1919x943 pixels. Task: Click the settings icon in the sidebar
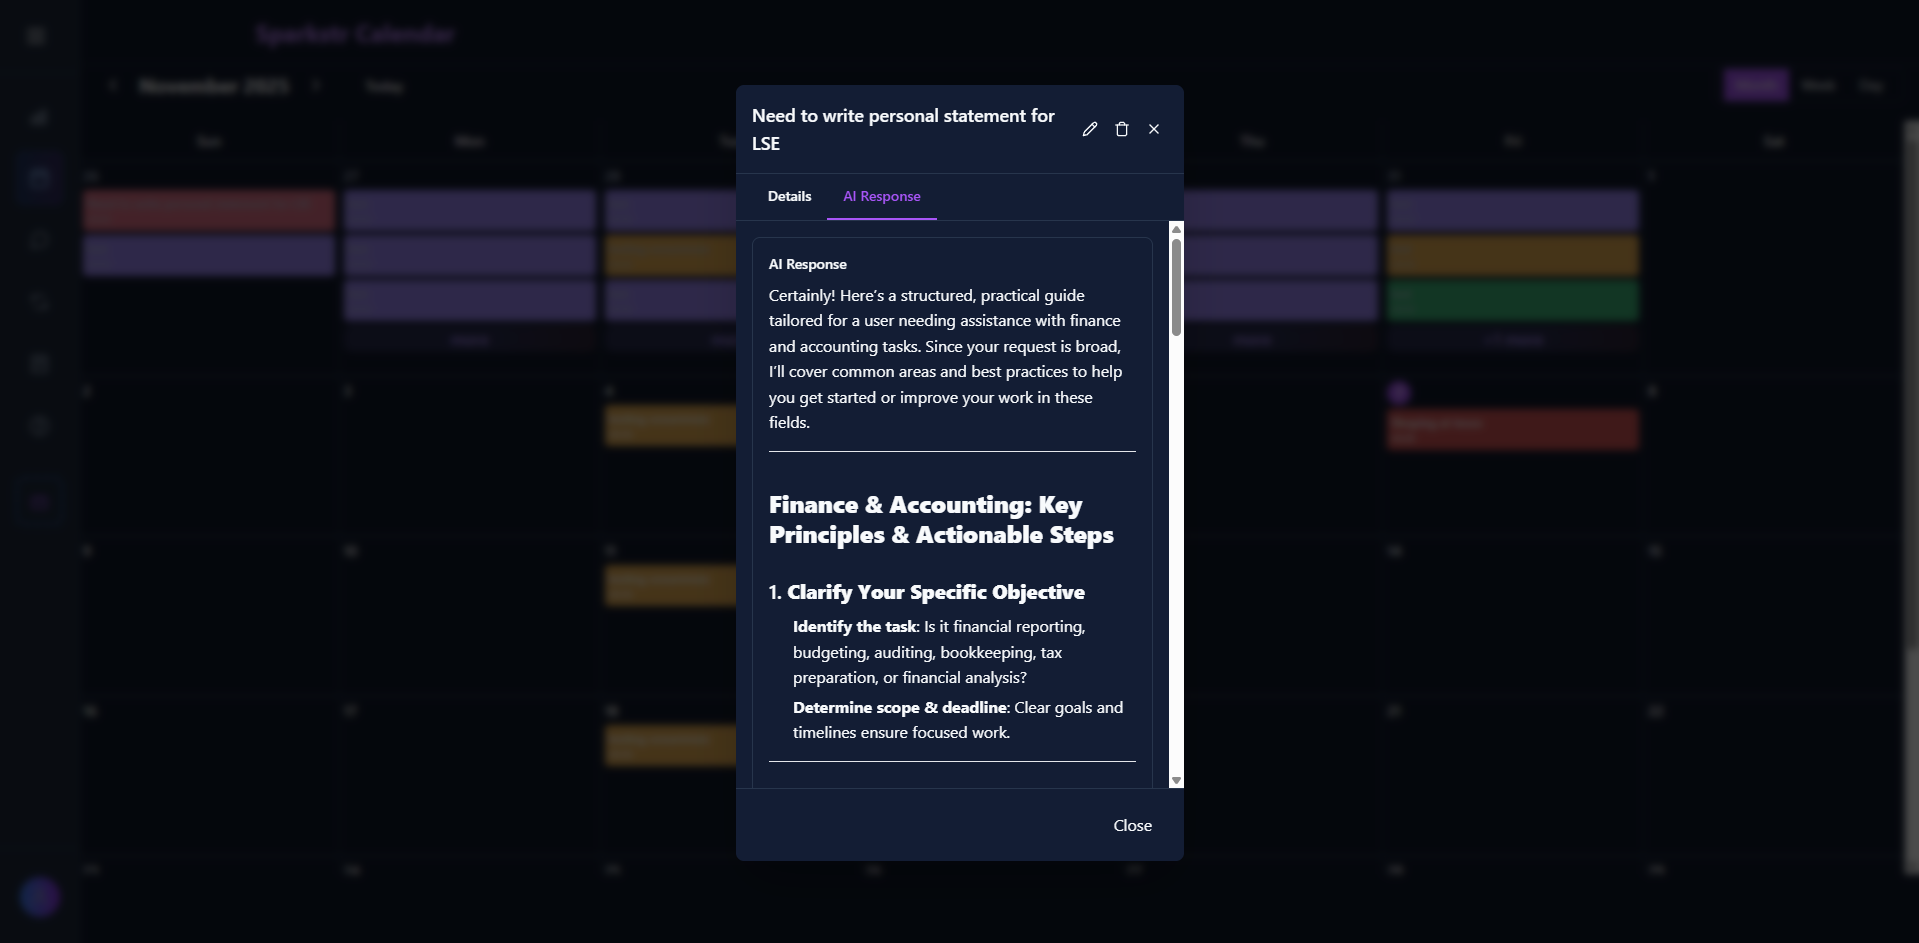pyautogui.click(x=38, y=425)
